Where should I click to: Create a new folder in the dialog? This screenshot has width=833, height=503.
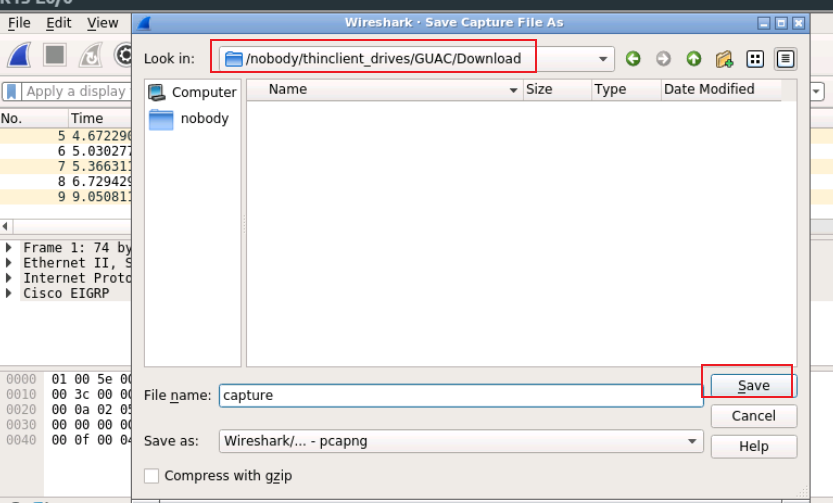tap(725, 59)
